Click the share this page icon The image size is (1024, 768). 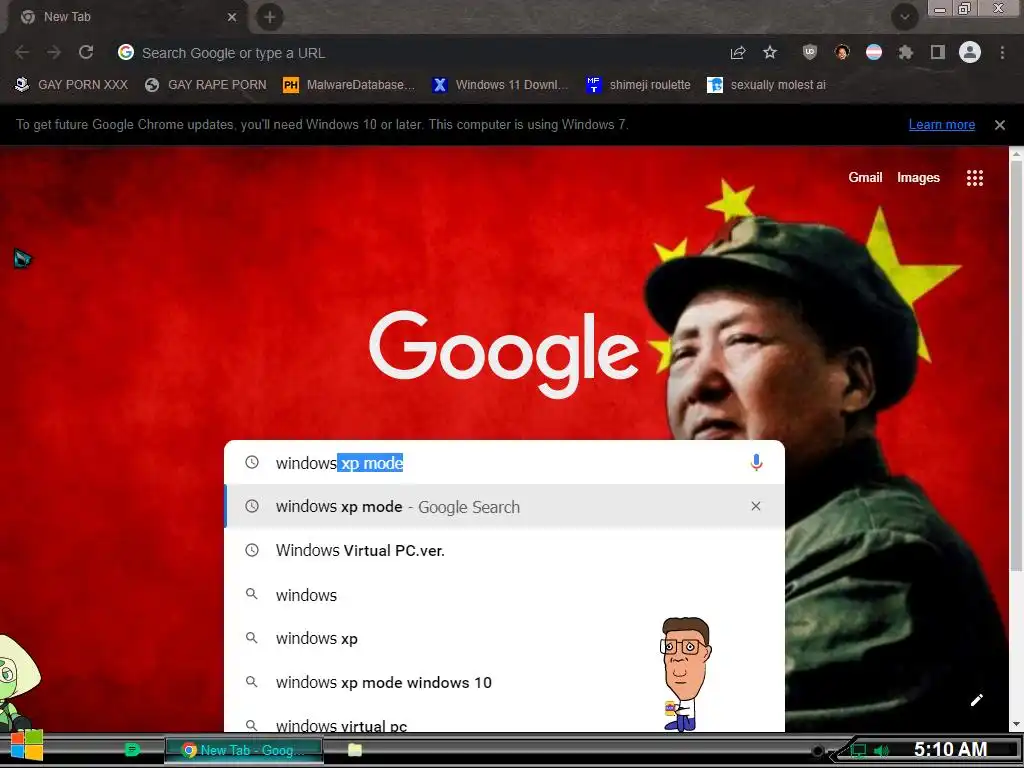pyautogui.click(x=738, y=52)
